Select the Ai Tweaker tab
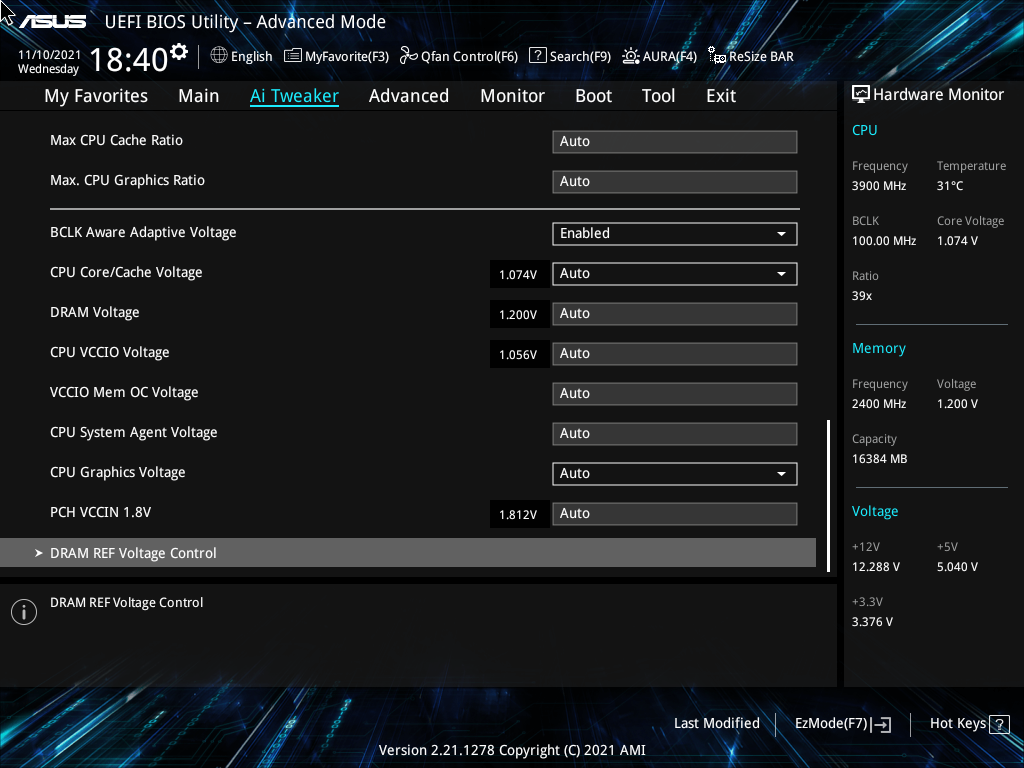The image size is (1024, 768). [x=294, y=96]
